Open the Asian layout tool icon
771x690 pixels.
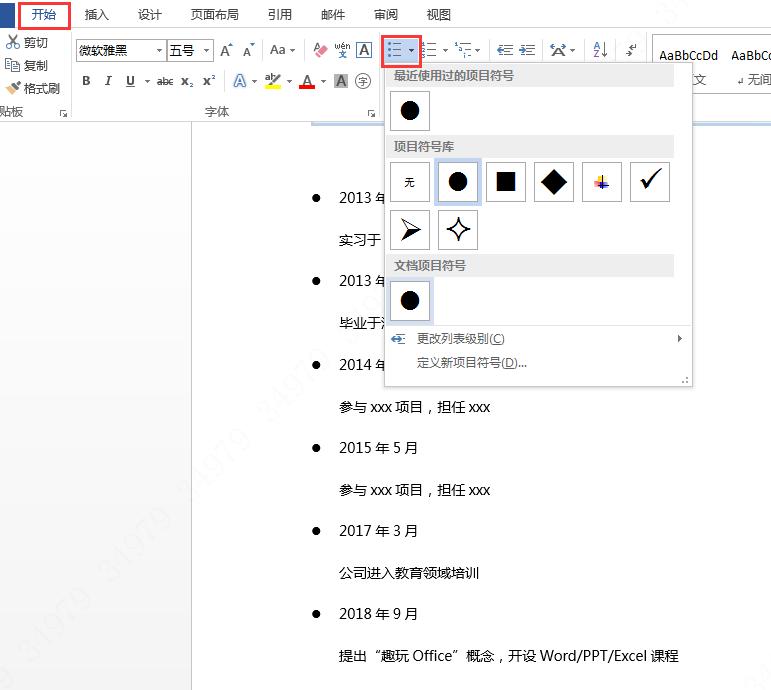pos(558,50)
